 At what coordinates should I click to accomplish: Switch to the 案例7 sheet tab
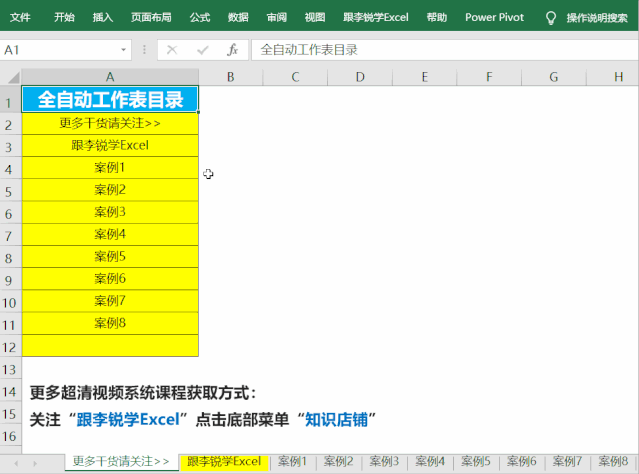(x=567, y=462)
